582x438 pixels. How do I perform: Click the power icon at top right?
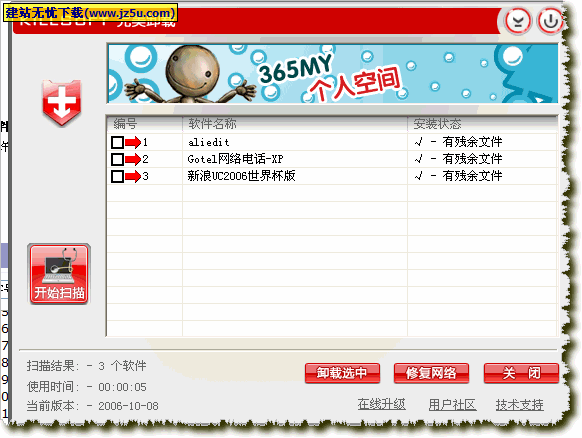550,21
